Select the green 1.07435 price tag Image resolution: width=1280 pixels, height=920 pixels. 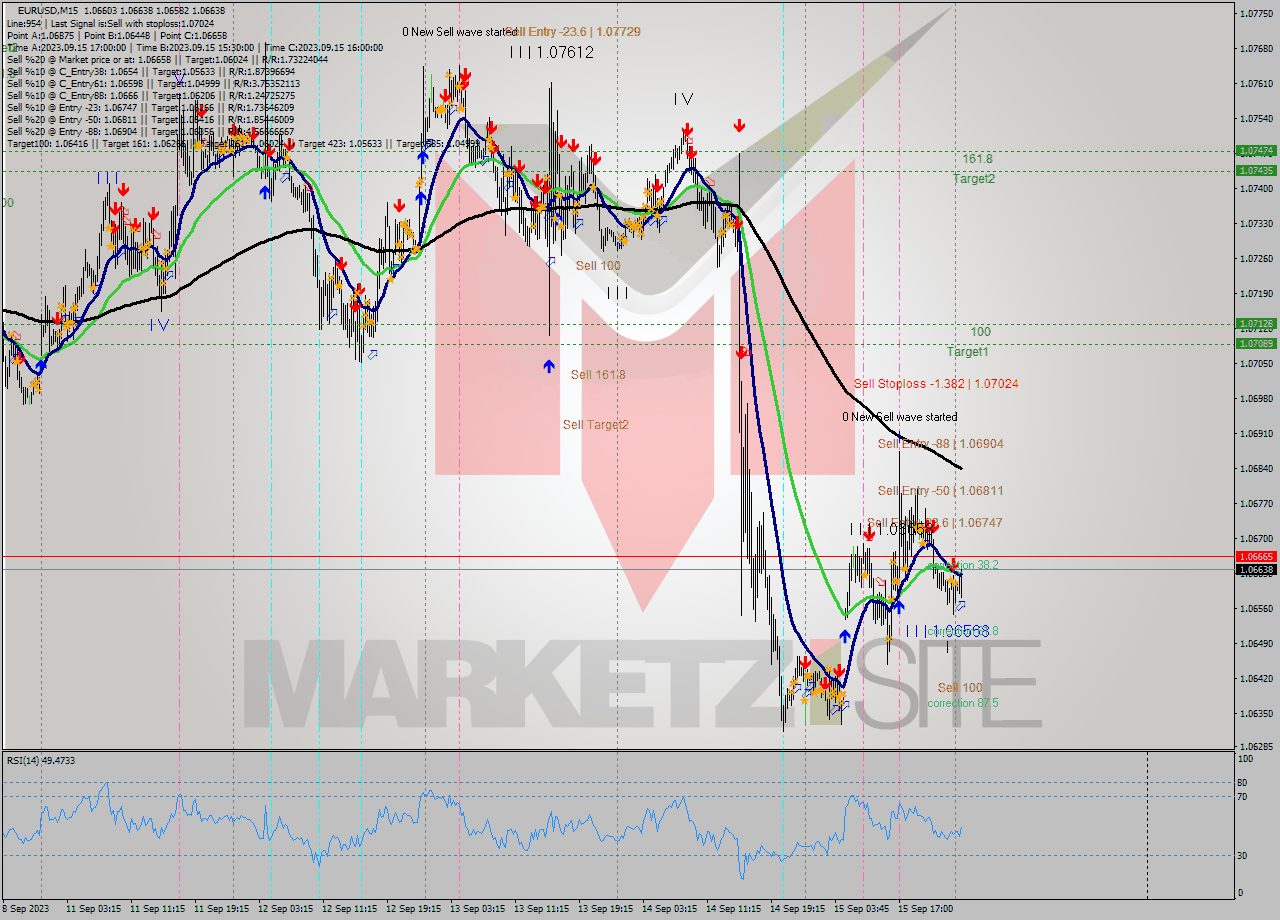tap(1256, 171)
